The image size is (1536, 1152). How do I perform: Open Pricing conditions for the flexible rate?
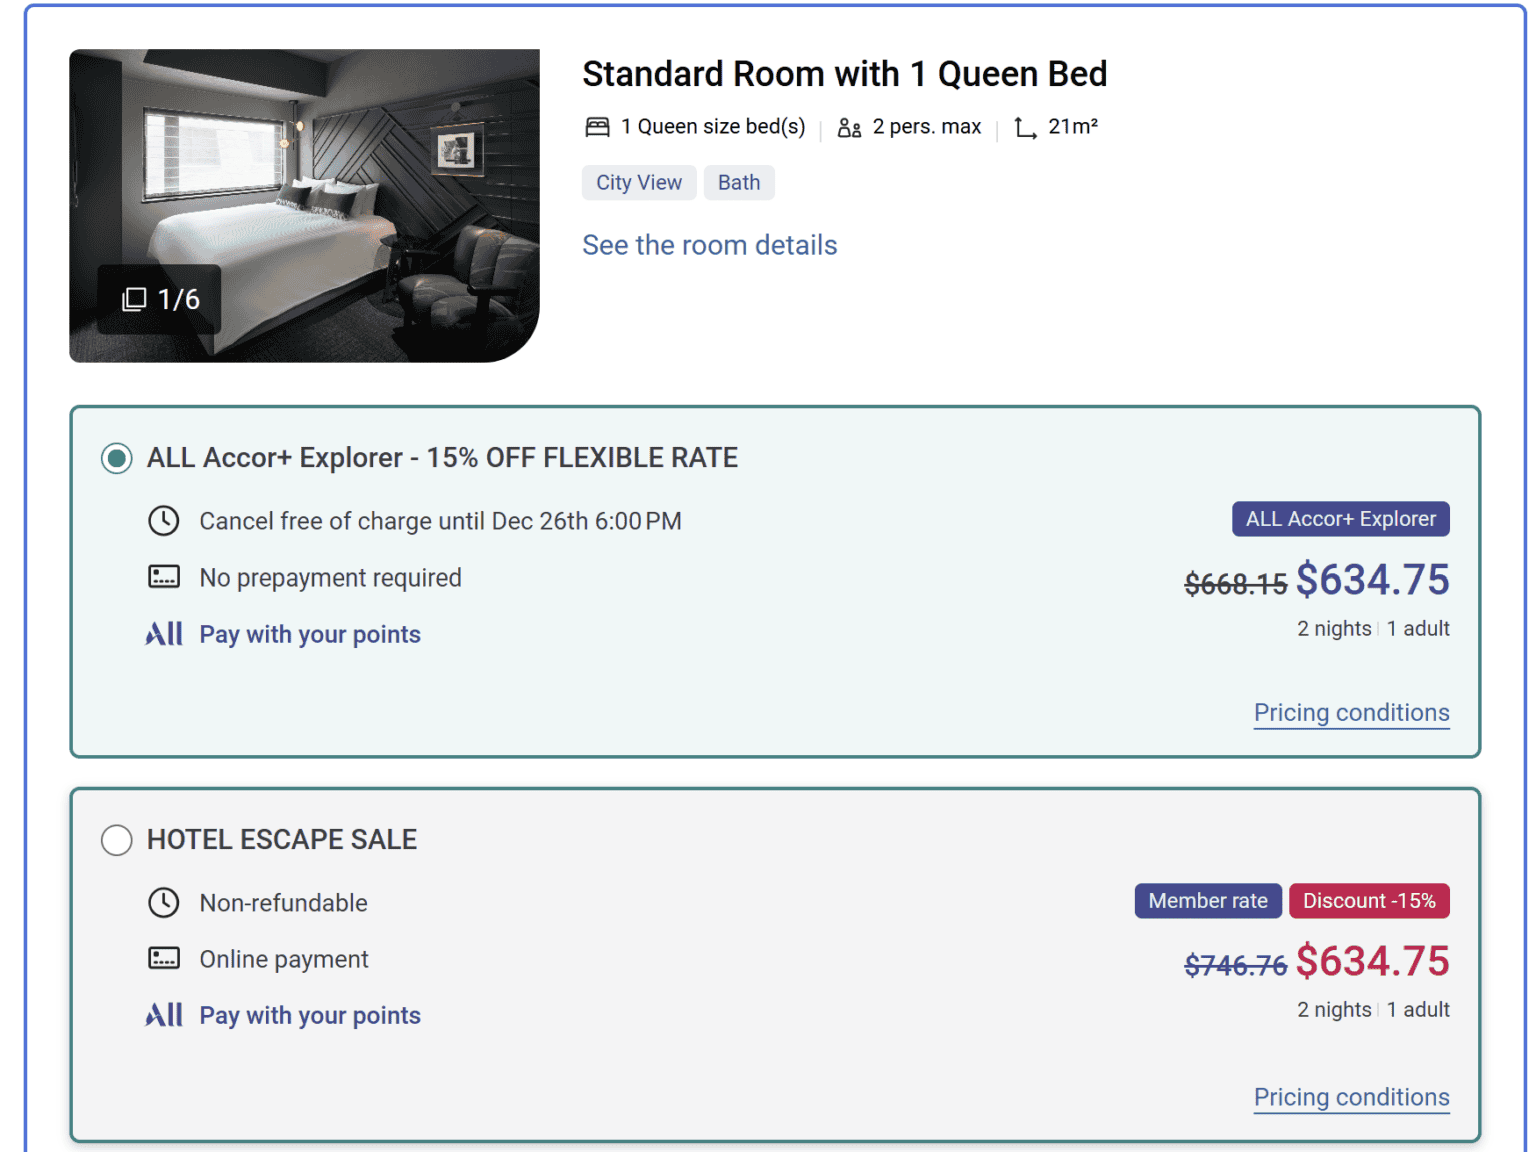pos(1351,713)
